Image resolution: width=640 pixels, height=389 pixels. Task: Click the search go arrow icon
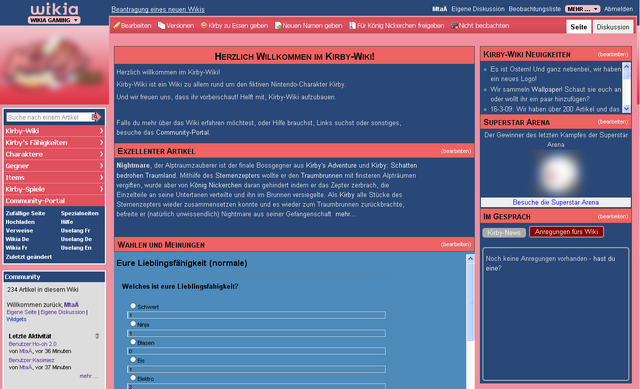pyautogui.click(x=96, y=117)
